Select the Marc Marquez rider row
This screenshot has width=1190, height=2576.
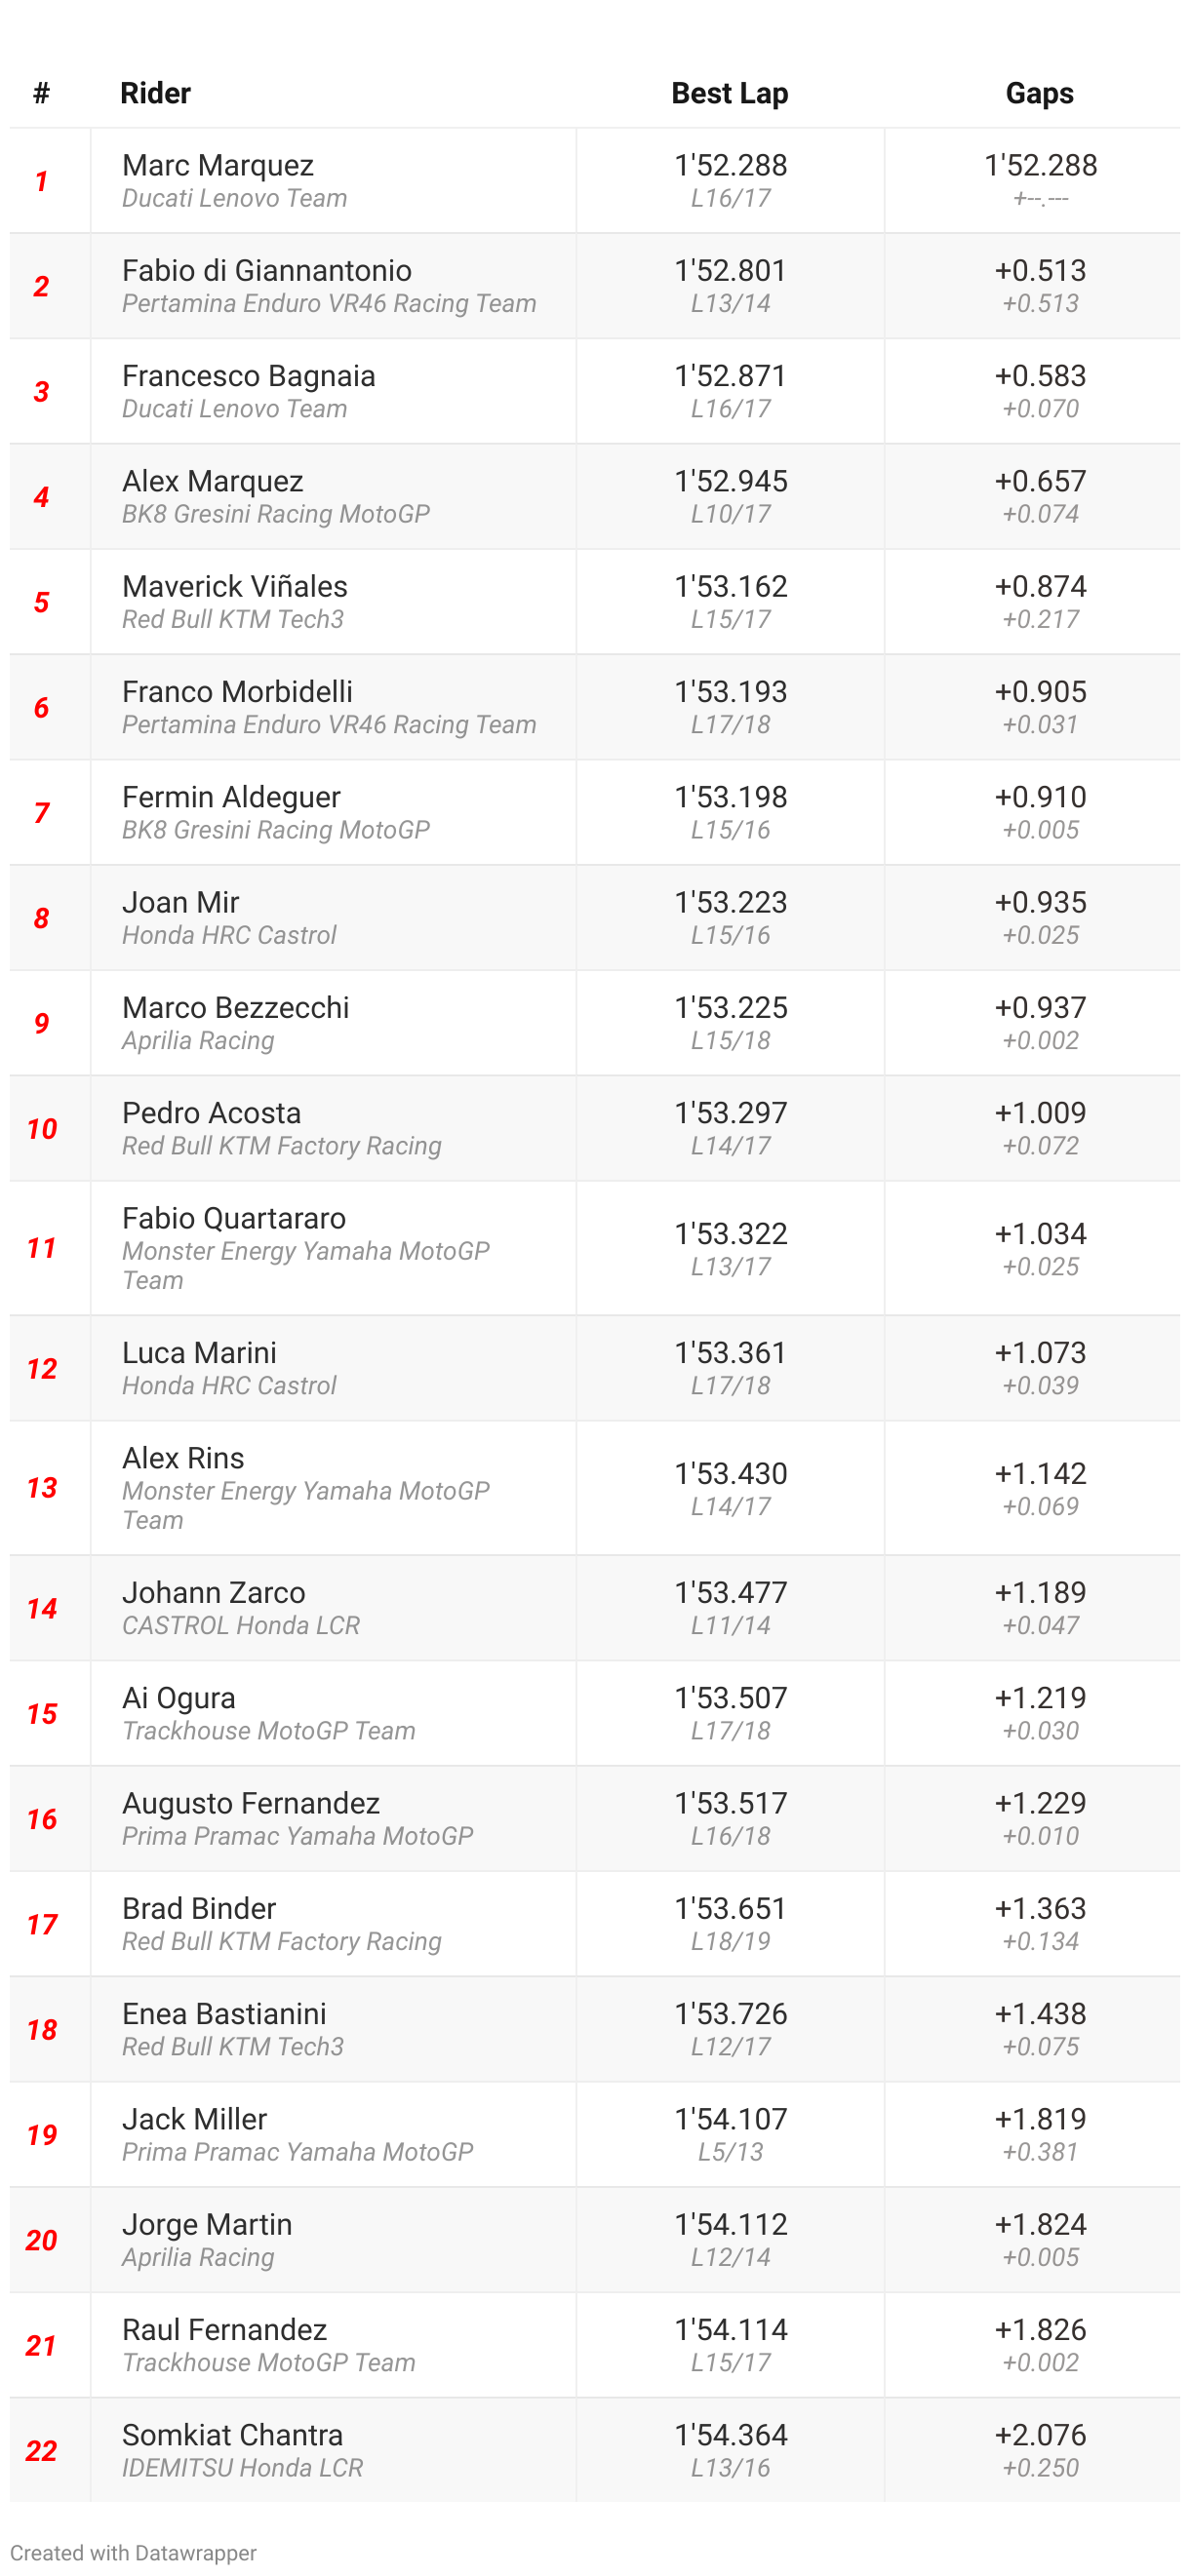click(x=595, y=181)
